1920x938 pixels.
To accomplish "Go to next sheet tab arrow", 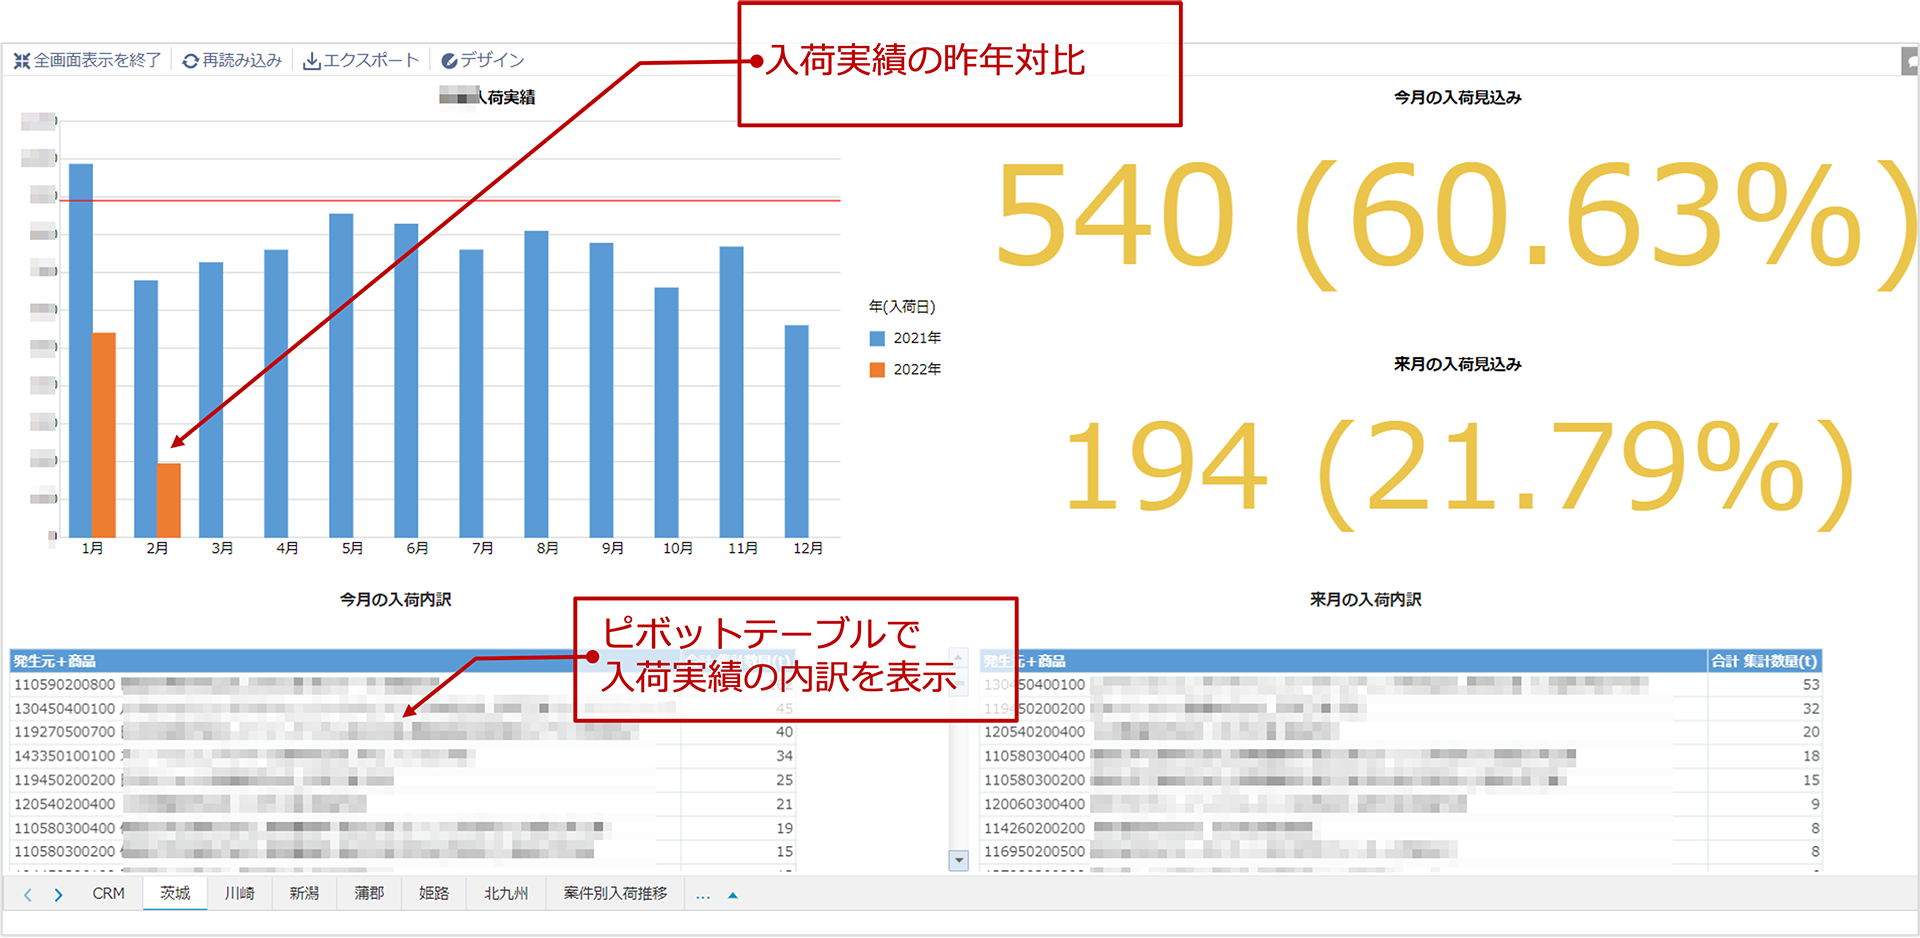I will click(59, 895).
